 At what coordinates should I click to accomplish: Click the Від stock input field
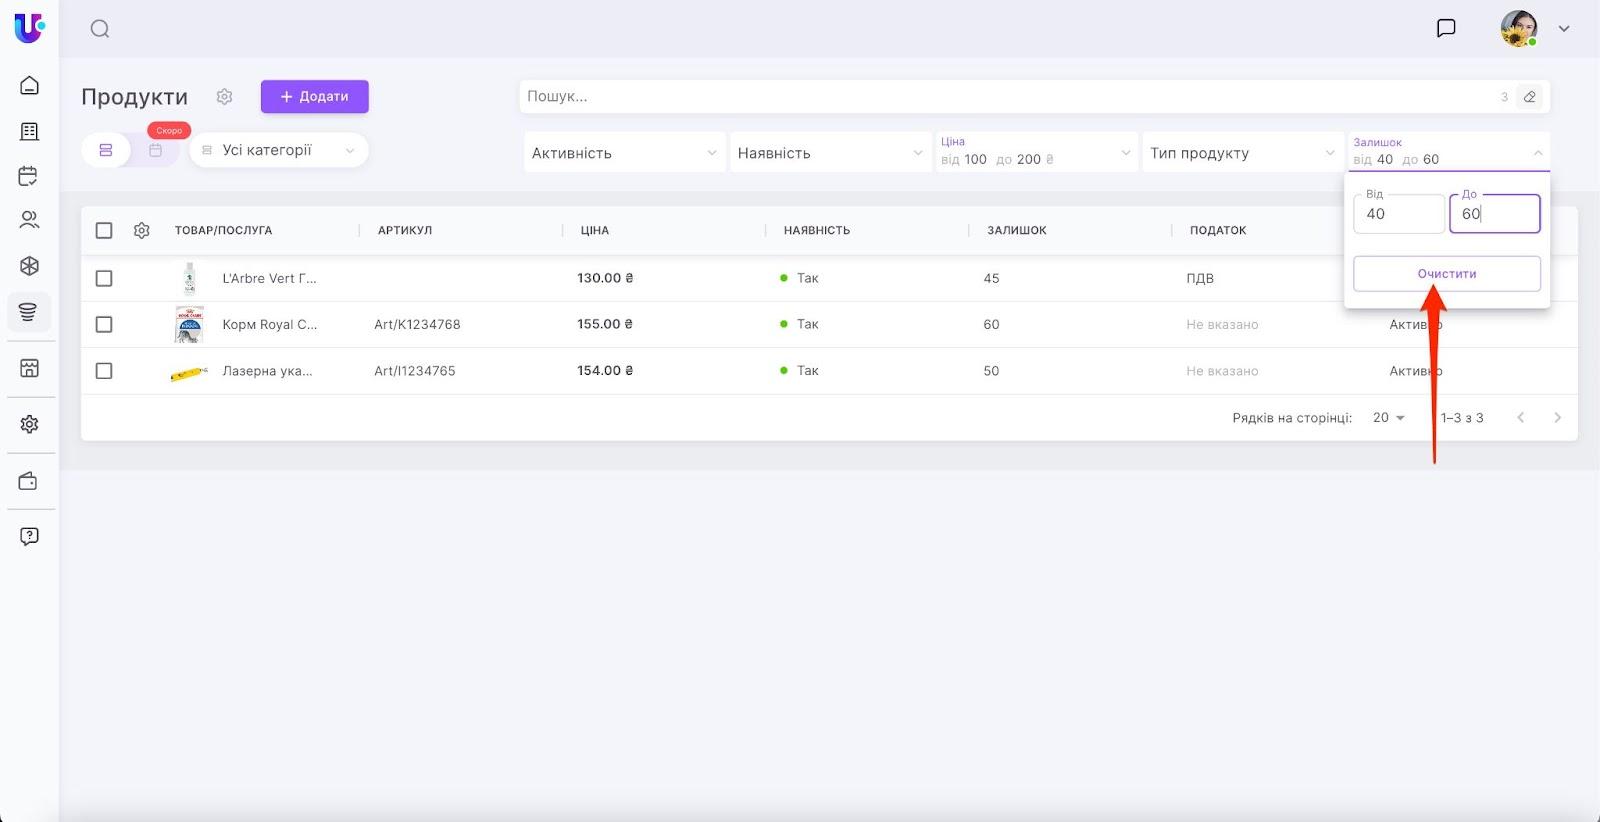[x=1398, y=214]
